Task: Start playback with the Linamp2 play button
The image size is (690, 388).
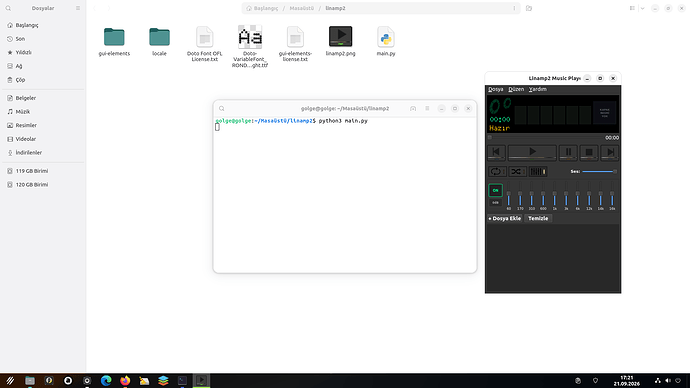Action: 532,152
